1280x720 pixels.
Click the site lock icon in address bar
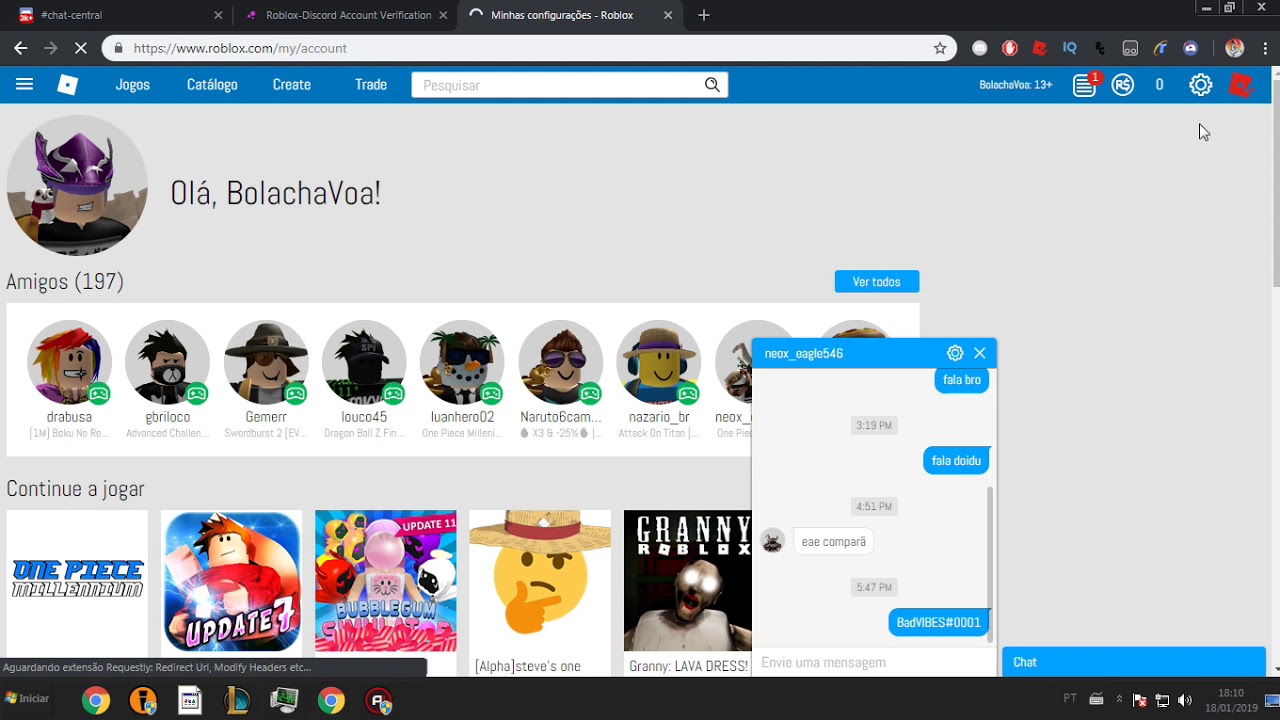pyautogui.click(x=119, y=48)
